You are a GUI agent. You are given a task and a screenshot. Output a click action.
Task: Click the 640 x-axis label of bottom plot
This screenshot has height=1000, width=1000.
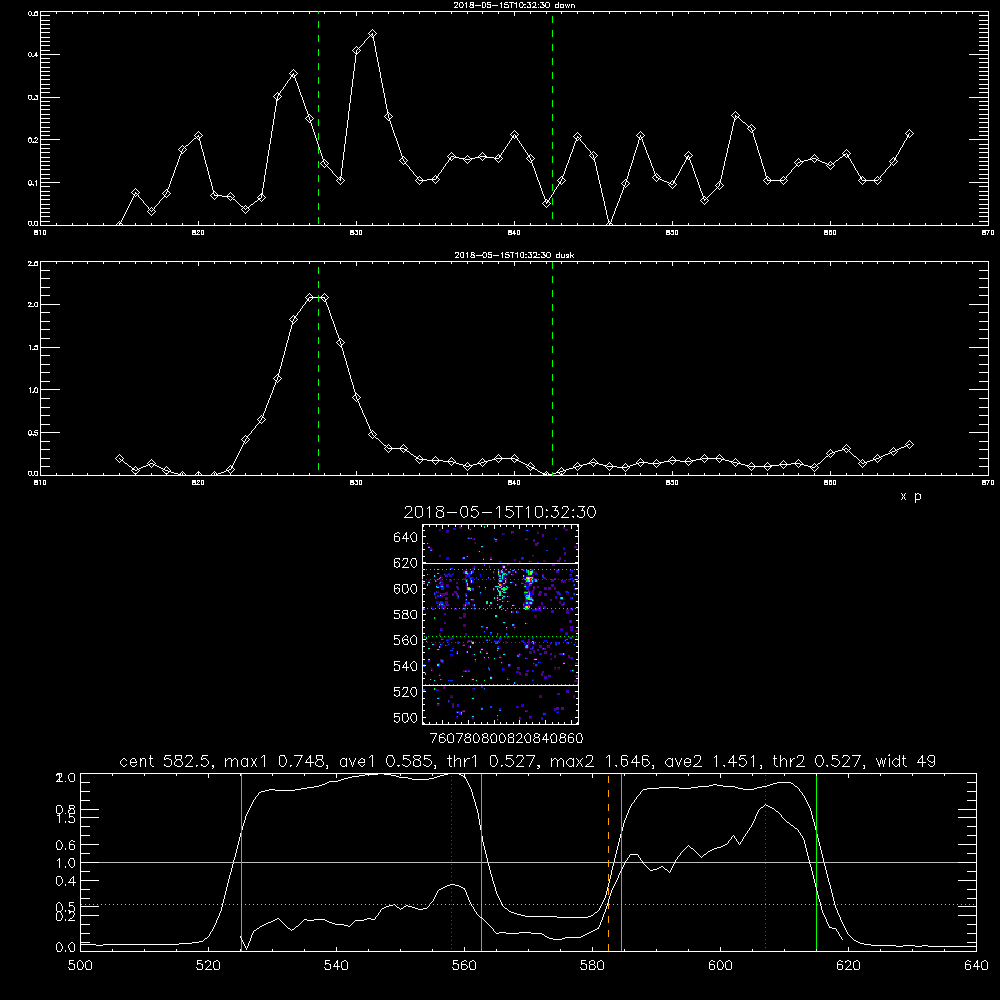tap(976, 966)
